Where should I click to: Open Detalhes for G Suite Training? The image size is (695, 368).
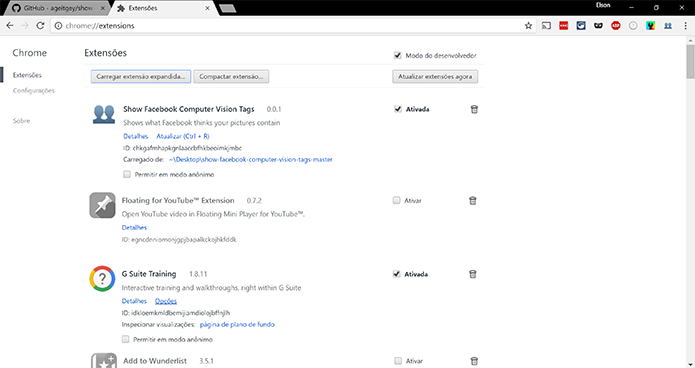tap(134, 301)
